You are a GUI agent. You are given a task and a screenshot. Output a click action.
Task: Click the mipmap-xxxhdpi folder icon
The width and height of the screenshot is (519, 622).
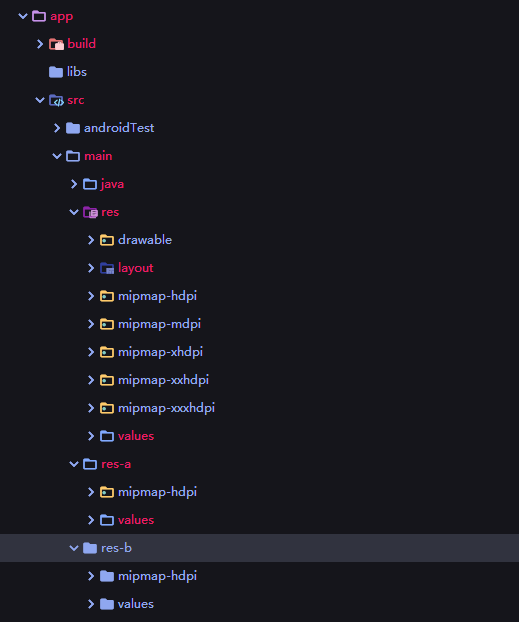click(107, 408)
